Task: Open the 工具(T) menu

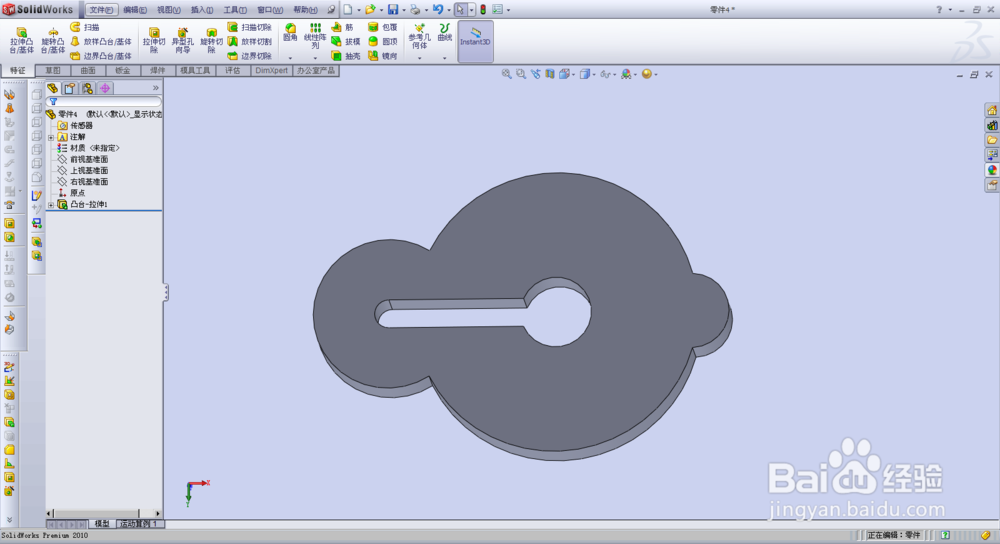Action: (x=235, y=10)
